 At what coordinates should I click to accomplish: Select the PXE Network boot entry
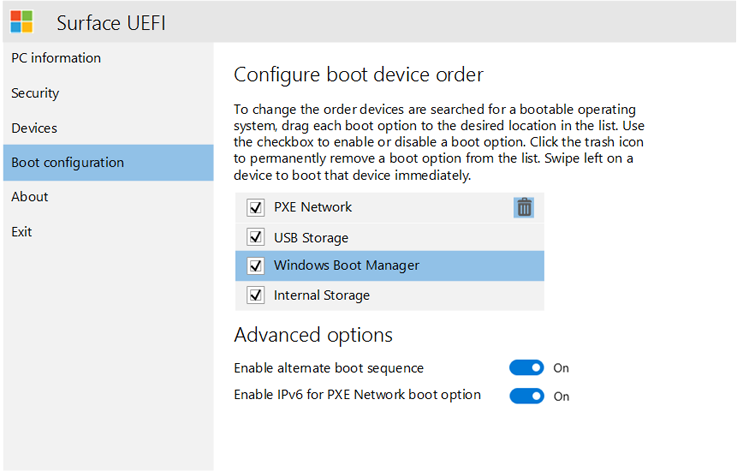(313, 208)
